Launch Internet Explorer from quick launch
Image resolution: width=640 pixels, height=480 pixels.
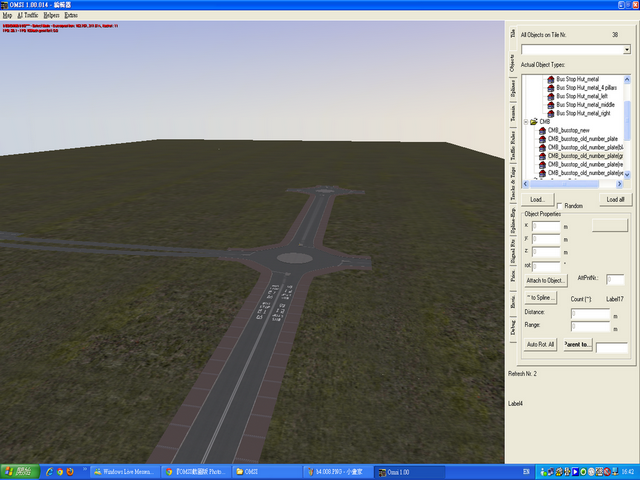(x=49, y=472)
